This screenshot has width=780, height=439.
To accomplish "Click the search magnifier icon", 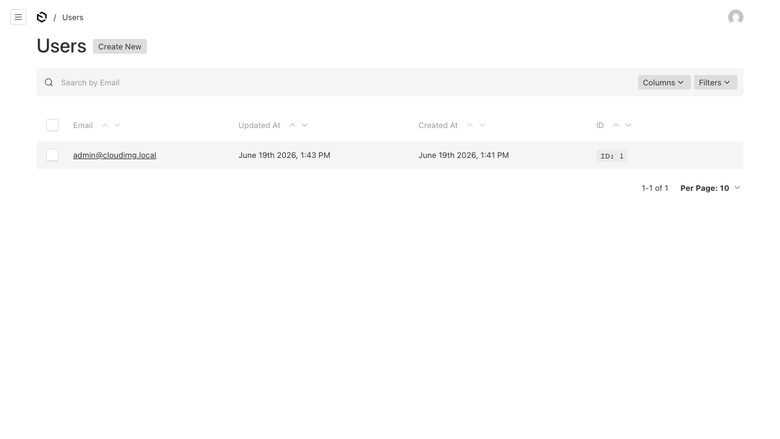I will click(49, 83).
